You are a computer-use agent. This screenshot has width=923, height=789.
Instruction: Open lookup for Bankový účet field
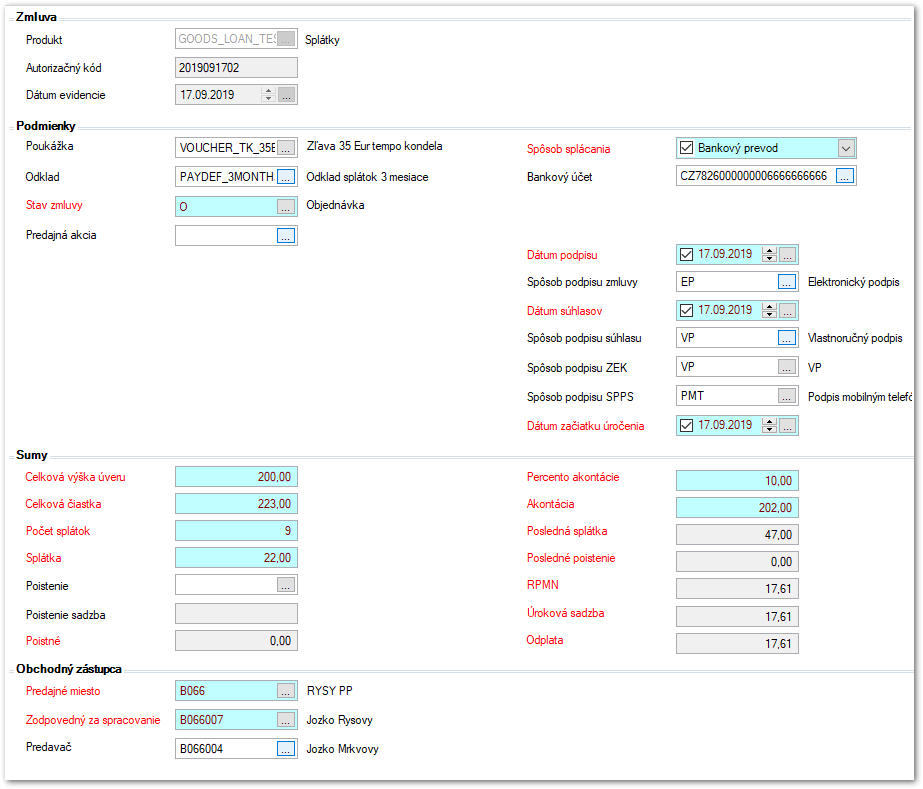pyautogui.click(x=845, y=176)
